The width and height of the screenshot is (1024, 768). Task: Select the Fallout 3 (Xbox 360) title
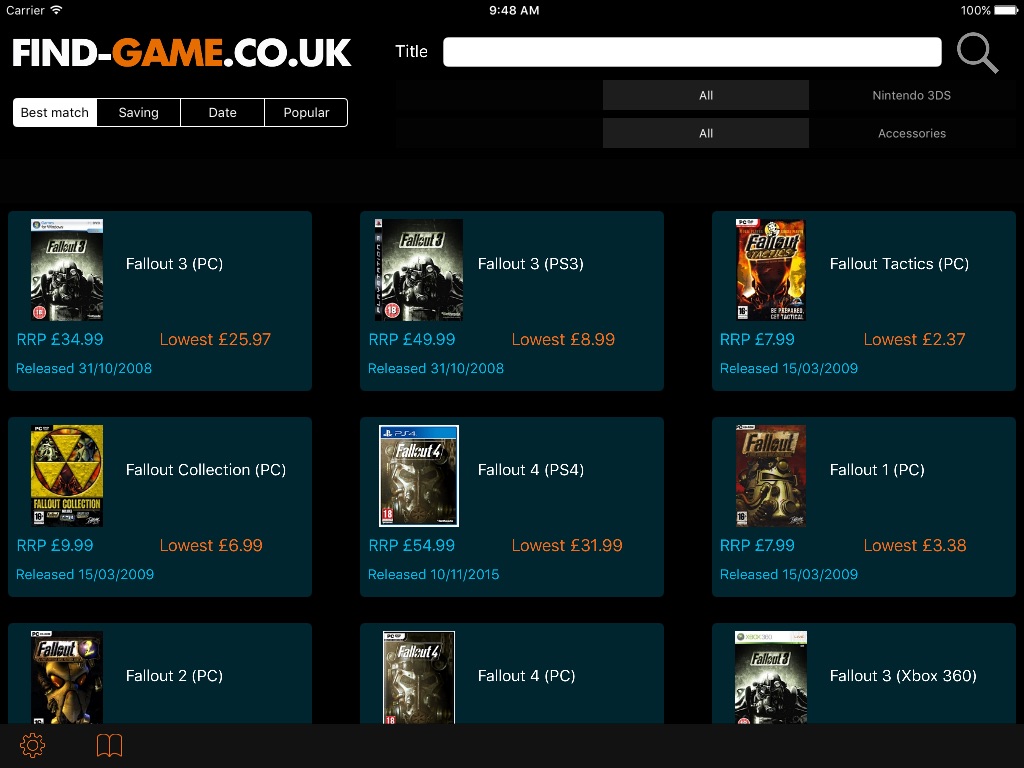(903, 676)
